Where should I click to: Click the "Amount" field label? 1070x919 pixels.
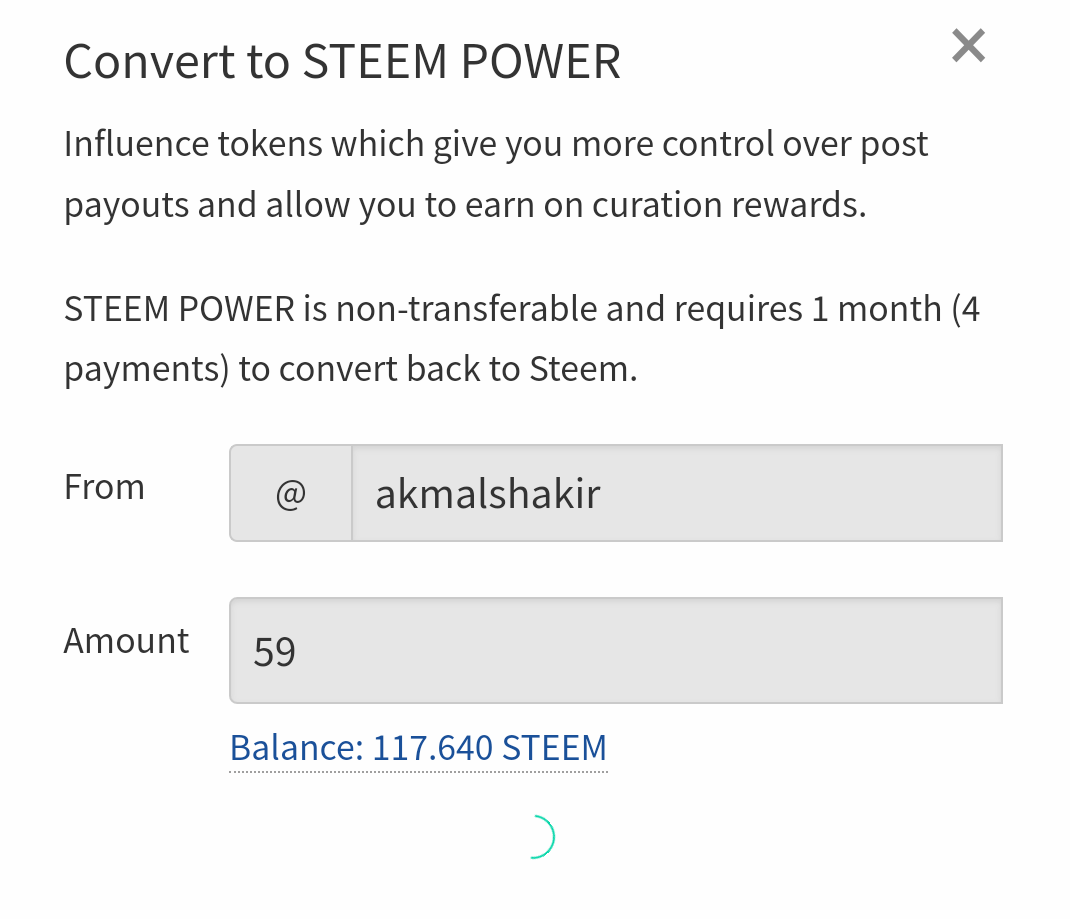(x=126, y=641)
